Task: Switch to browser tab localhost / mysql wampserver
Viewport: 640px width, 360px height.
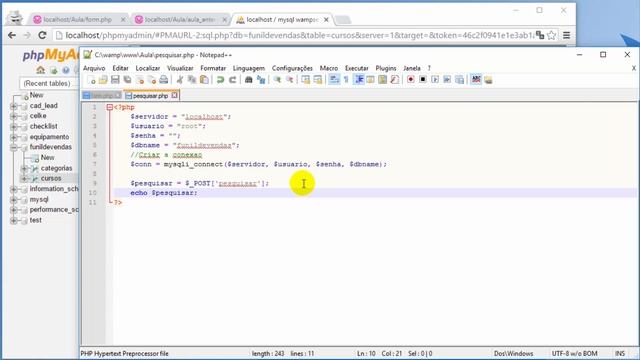Action: 282,20
